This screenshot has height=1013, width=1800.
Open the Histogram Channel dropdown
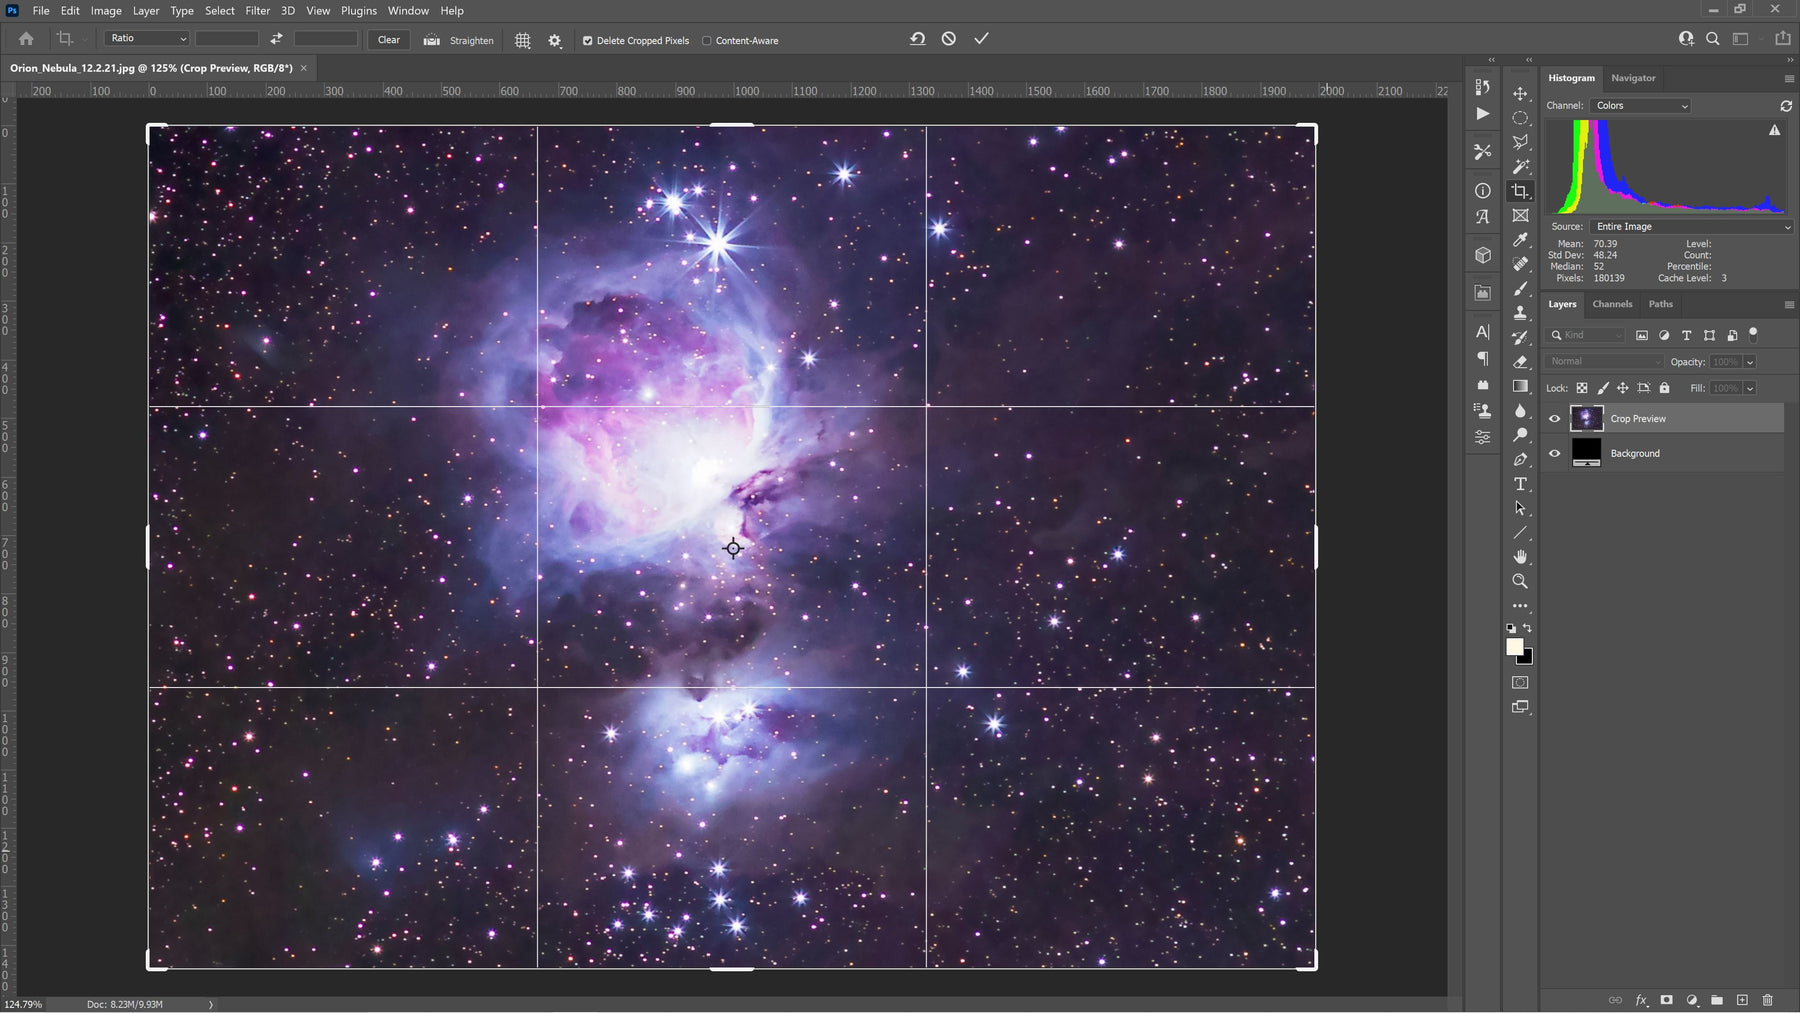[1640, 106]
